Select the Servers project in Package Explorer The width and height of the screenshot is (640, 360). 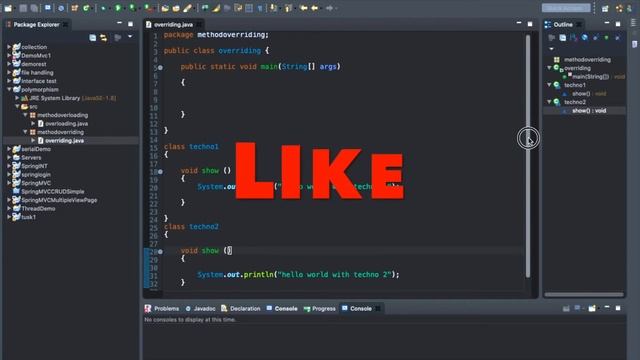pos(31,158)
